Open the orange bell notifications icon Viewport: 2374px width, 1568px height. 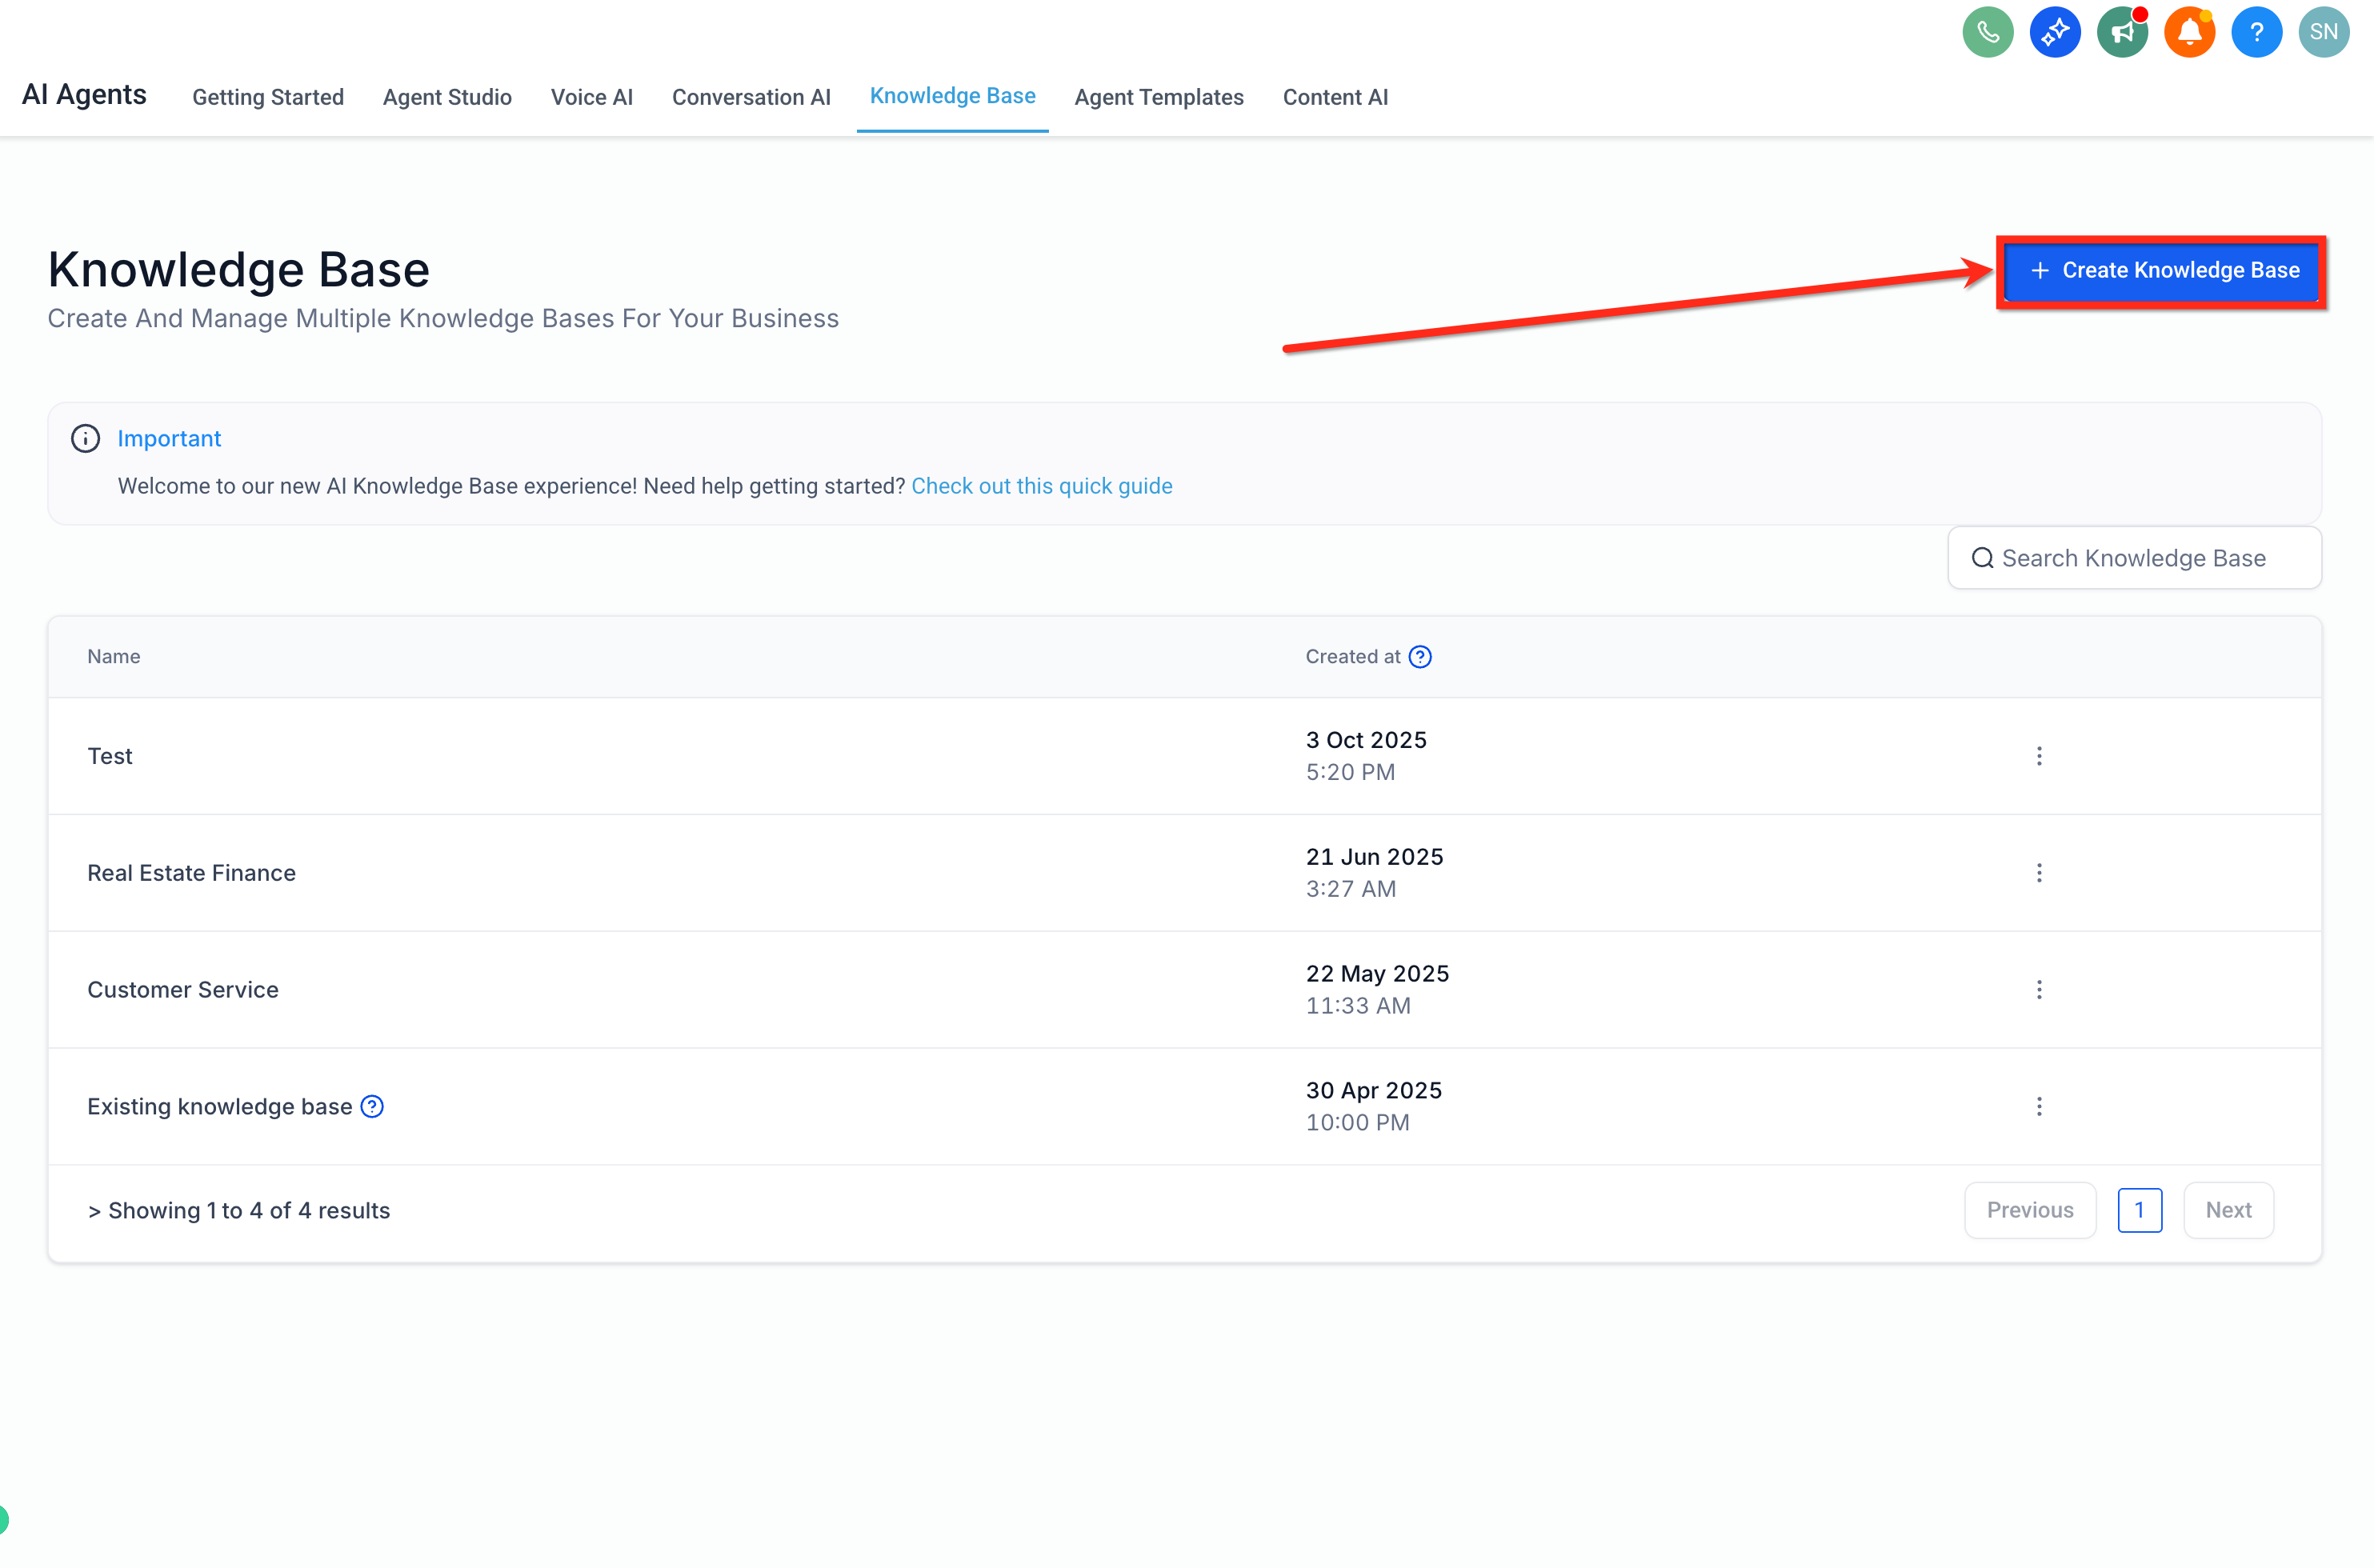[x=2188, y=32]
